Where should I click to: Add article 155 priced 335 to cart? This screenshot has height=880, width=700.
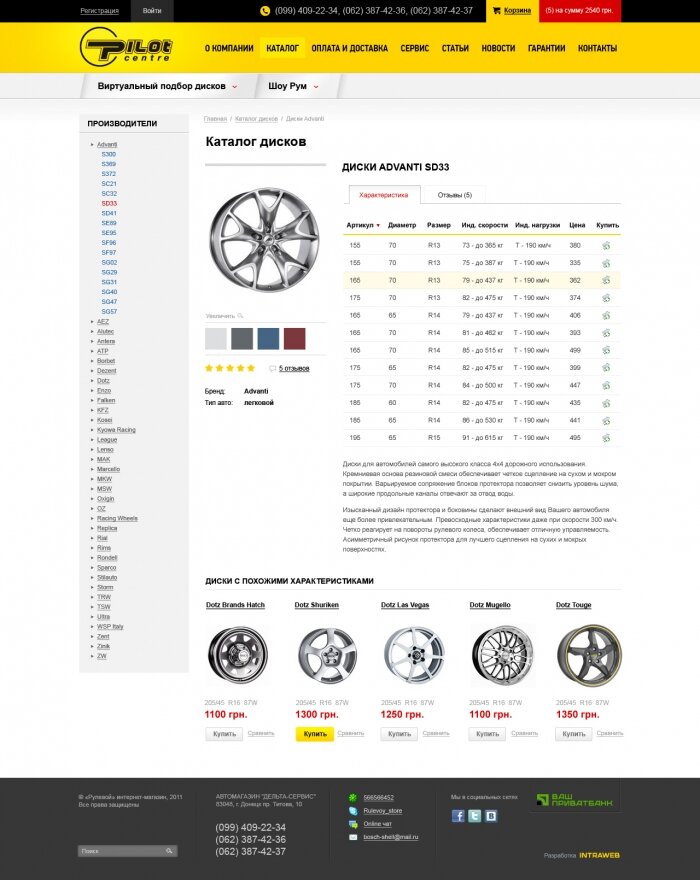(x=606, y=263)
